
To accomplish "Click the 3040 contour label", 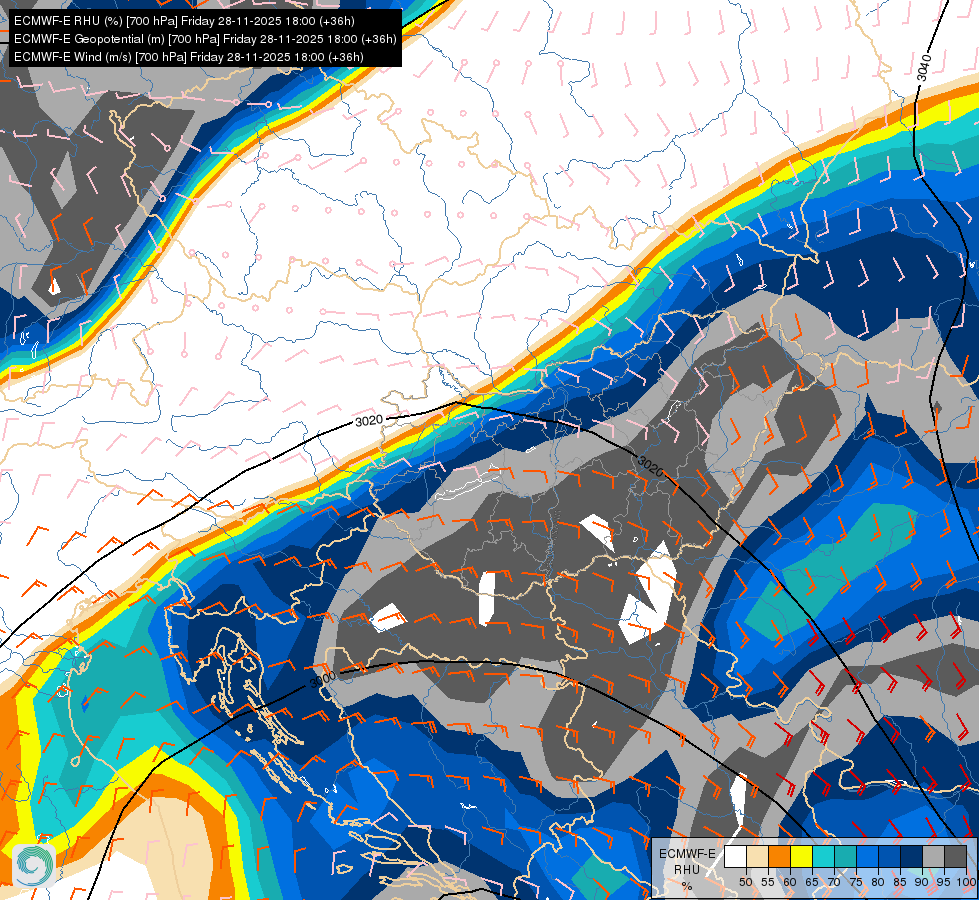I will pyautogui.click(x=925, y=67).
